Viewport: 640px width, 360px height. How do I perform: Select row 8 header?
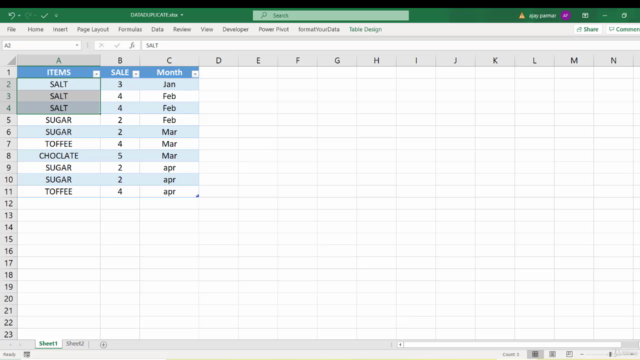click(9, 156)
